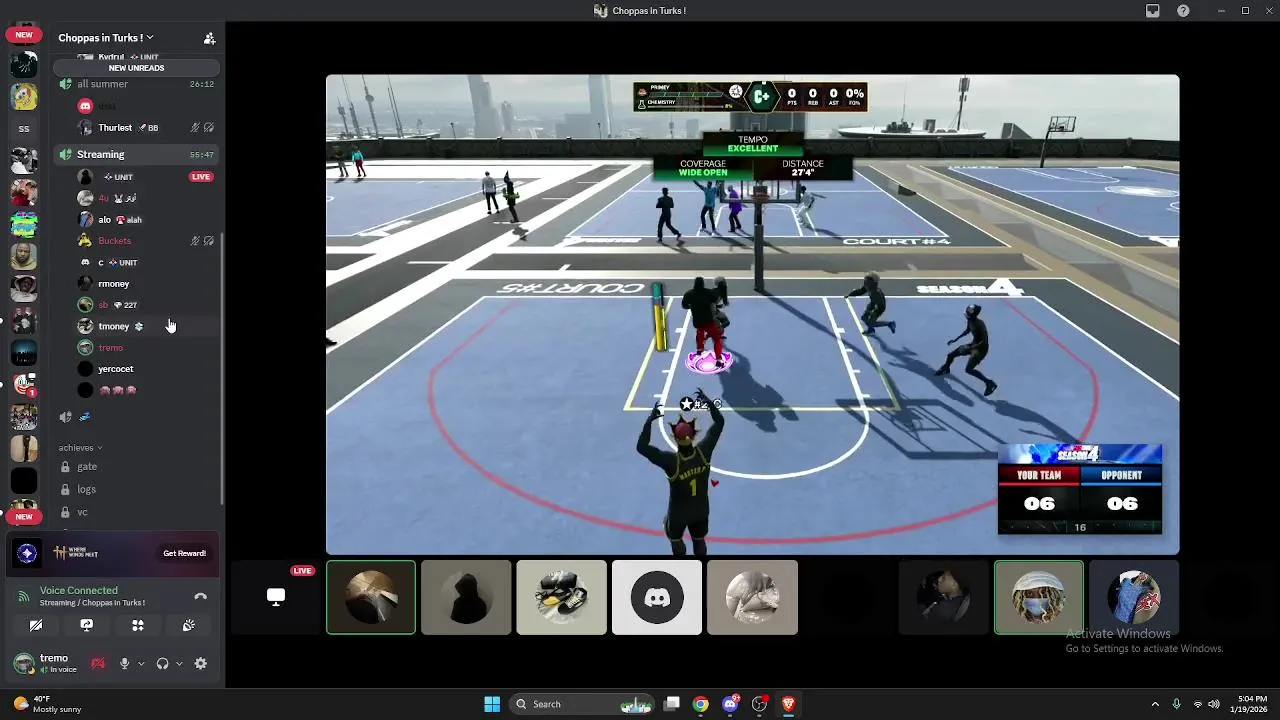Open the all summer voice channel

coord(136,84)
